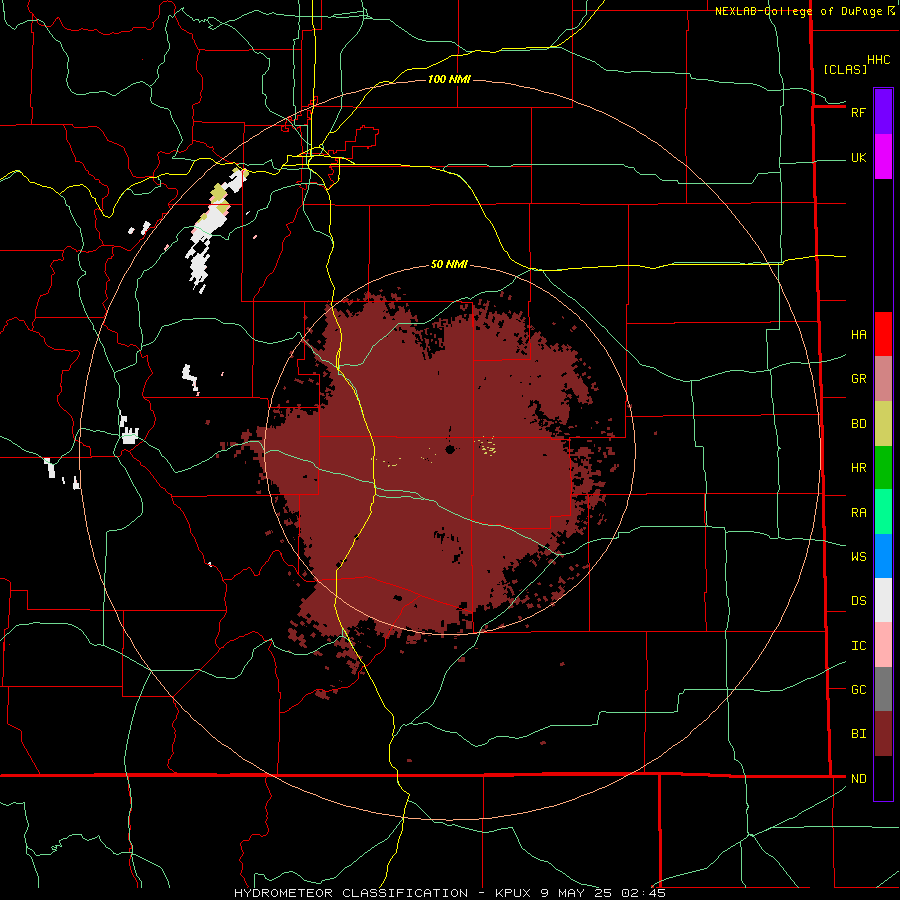Click the UK legend label
Image resolution: width=900 pixels, height=900 pixels.
tap(858, 158)
